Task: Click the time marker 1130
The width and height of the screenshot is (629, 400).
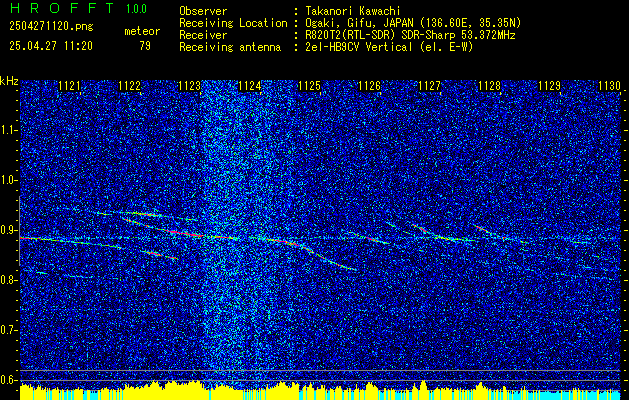Action: tap(610, 86)
